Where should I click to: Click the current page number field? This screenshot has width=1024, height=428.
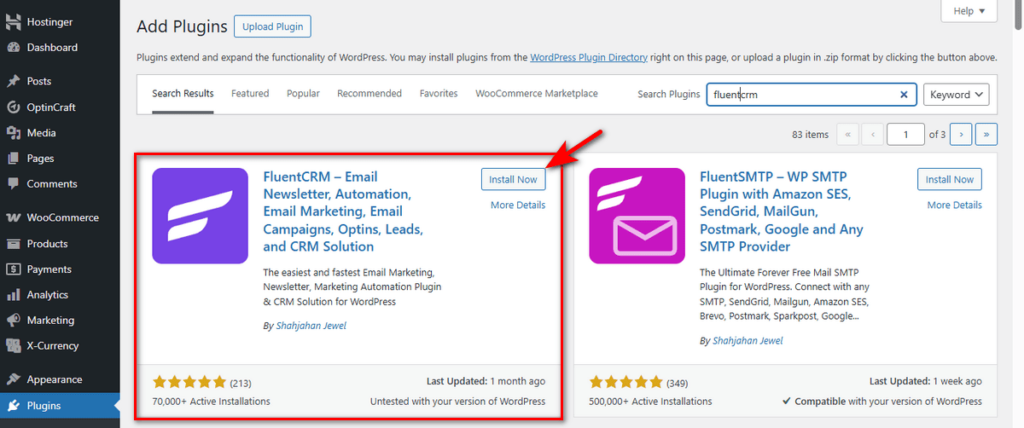[x=906, y=134]
